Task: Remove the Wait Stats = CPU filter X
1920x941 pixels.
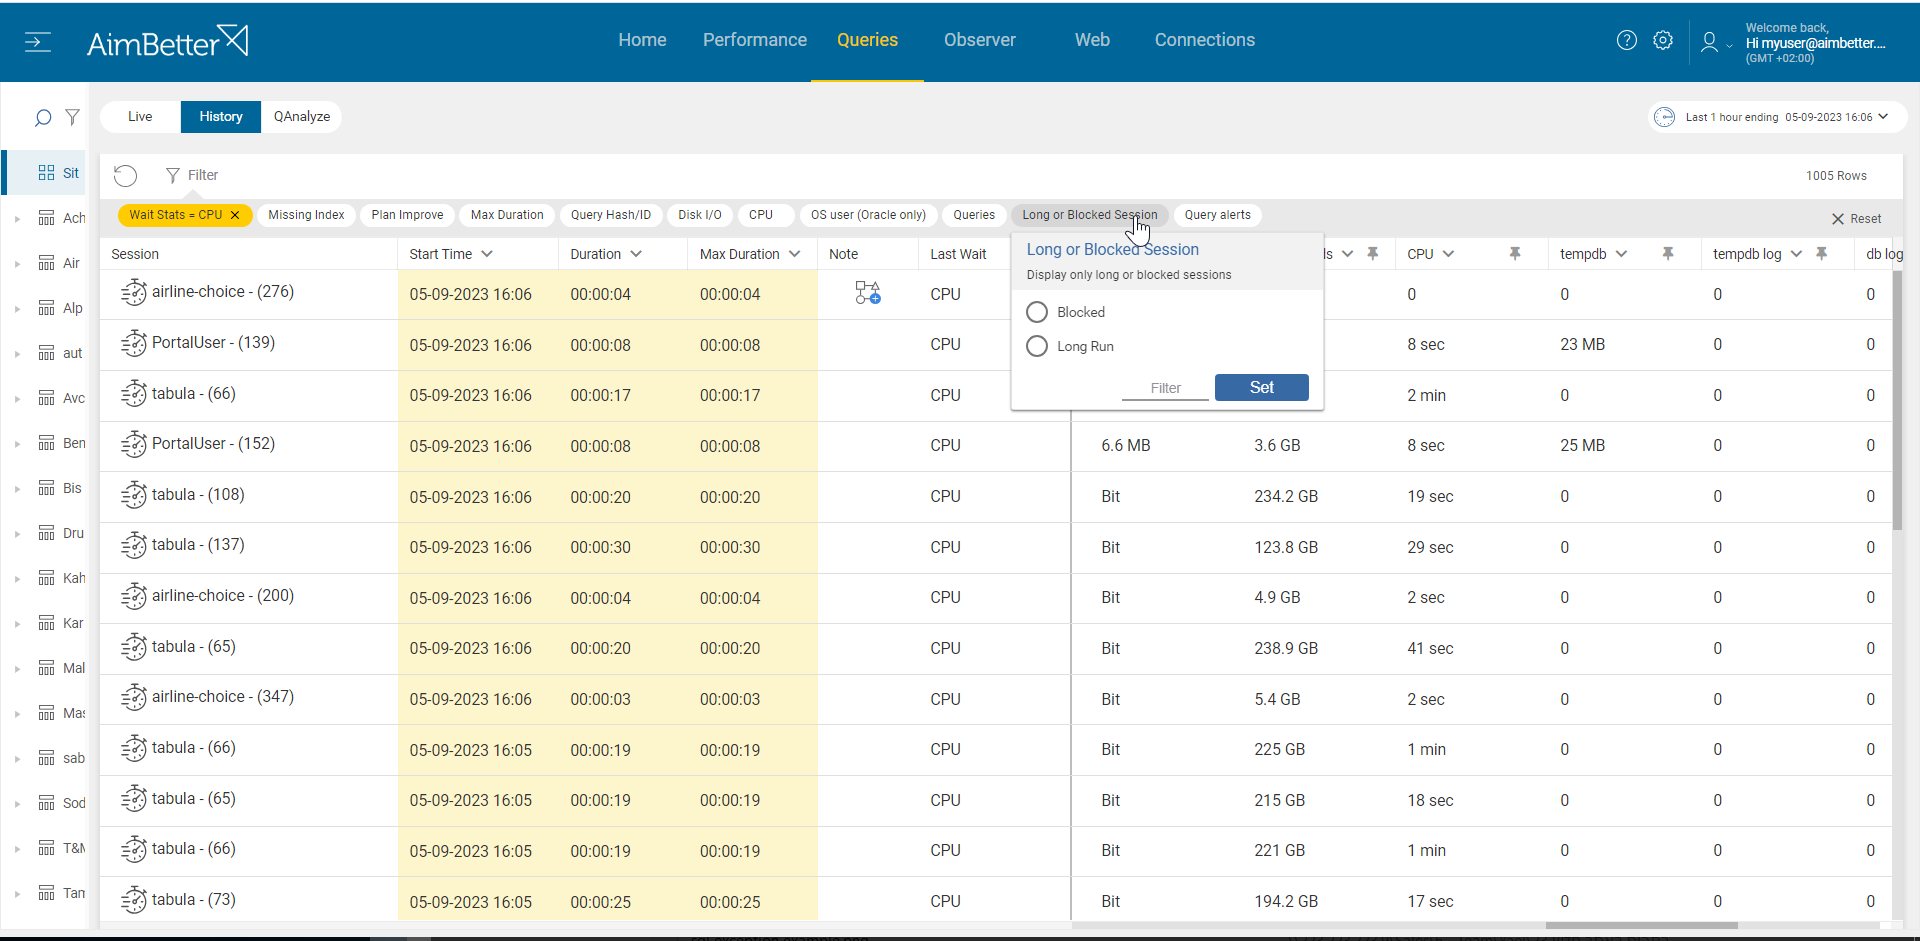Action: pos(235,215)
